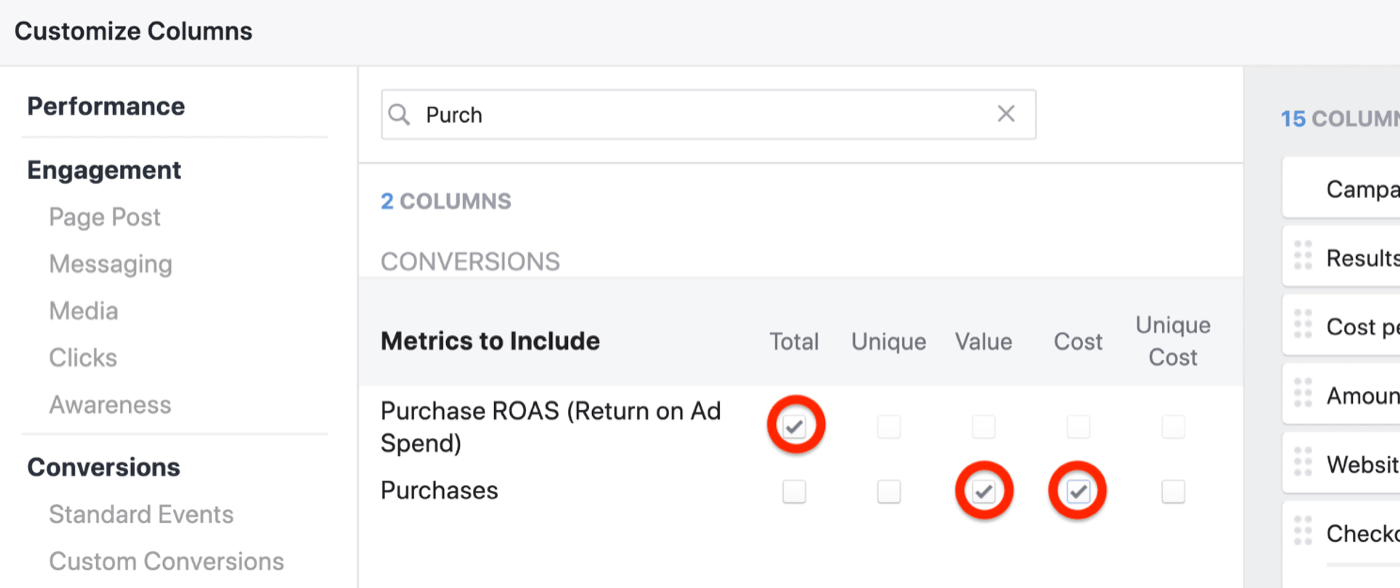Open the Media category
The width and height of the screenshot is (1400, 588).
pos(83,310)
